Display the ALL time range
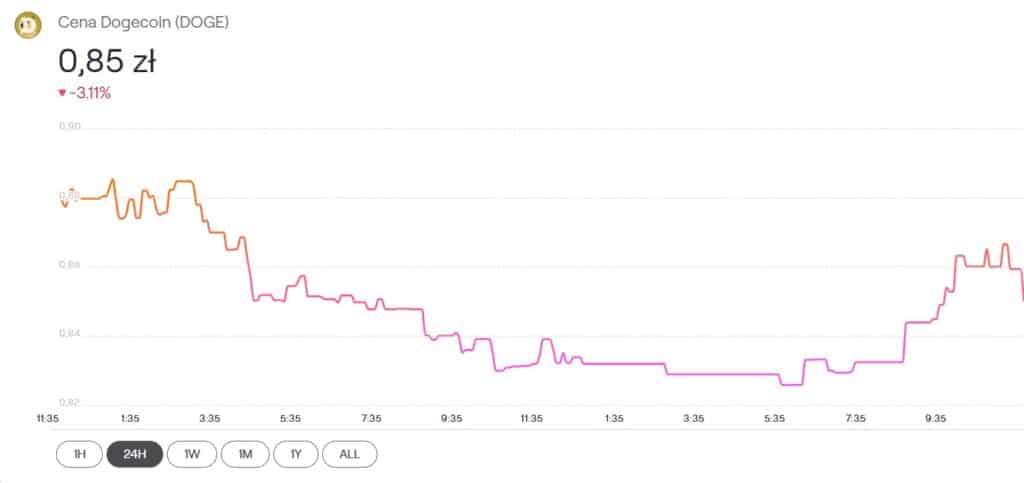Screen dimensions: 1024x483 click(x=349, y=454)
